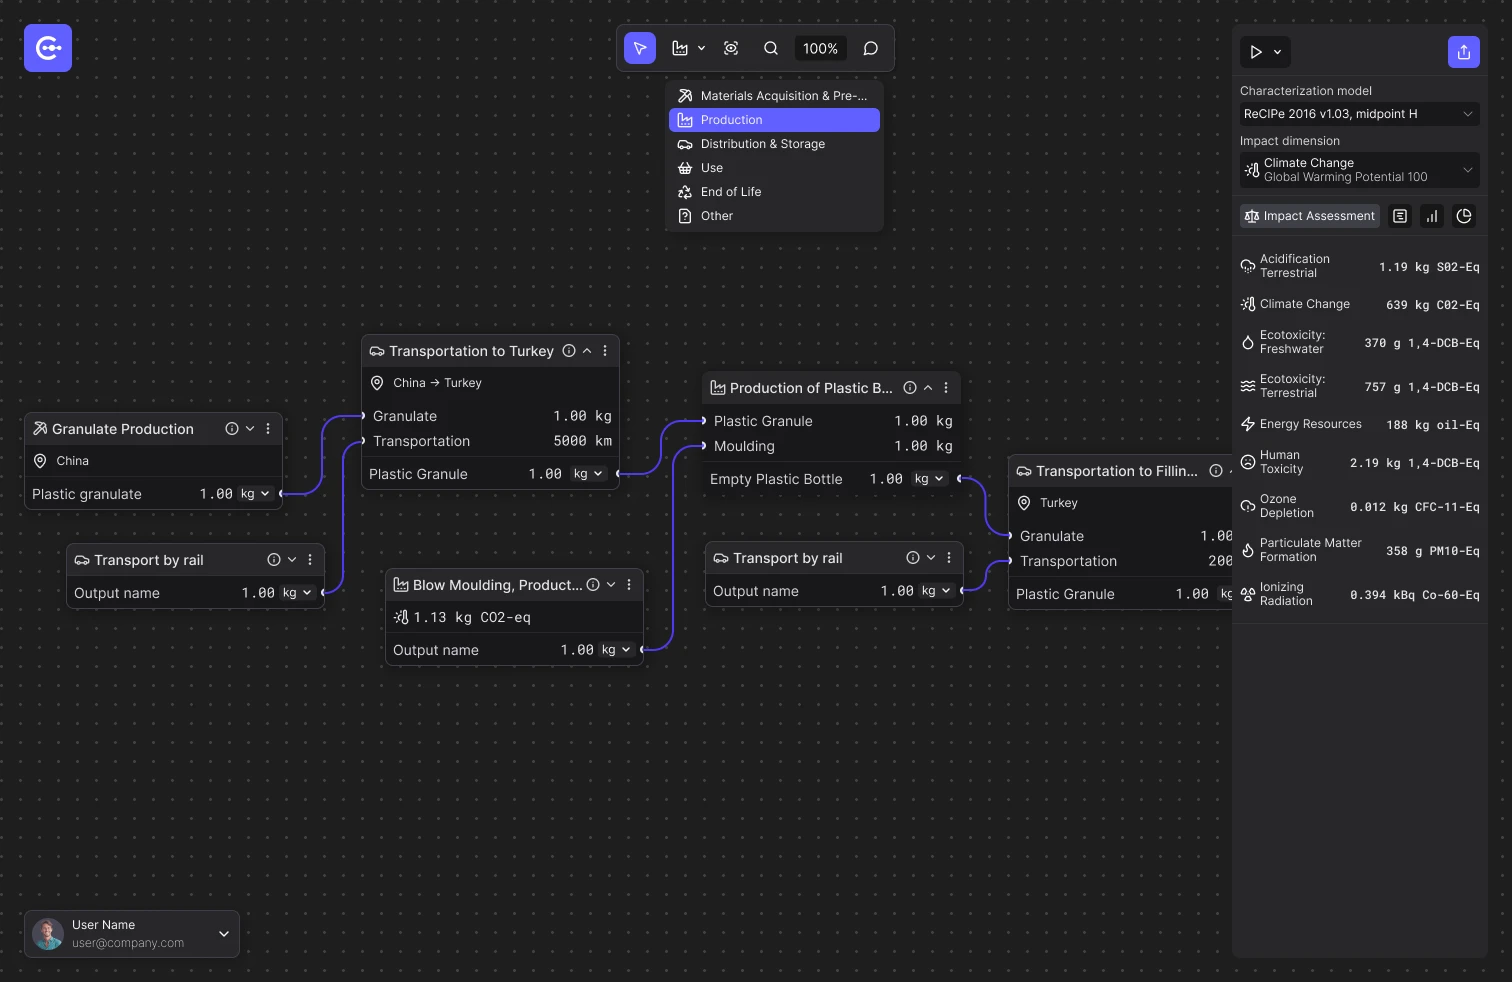Image resolution: width=1512 pixels, height=982 pixels.
Task: Open the Impact dimension dropdown
Action: click(x=1360, y=170)
